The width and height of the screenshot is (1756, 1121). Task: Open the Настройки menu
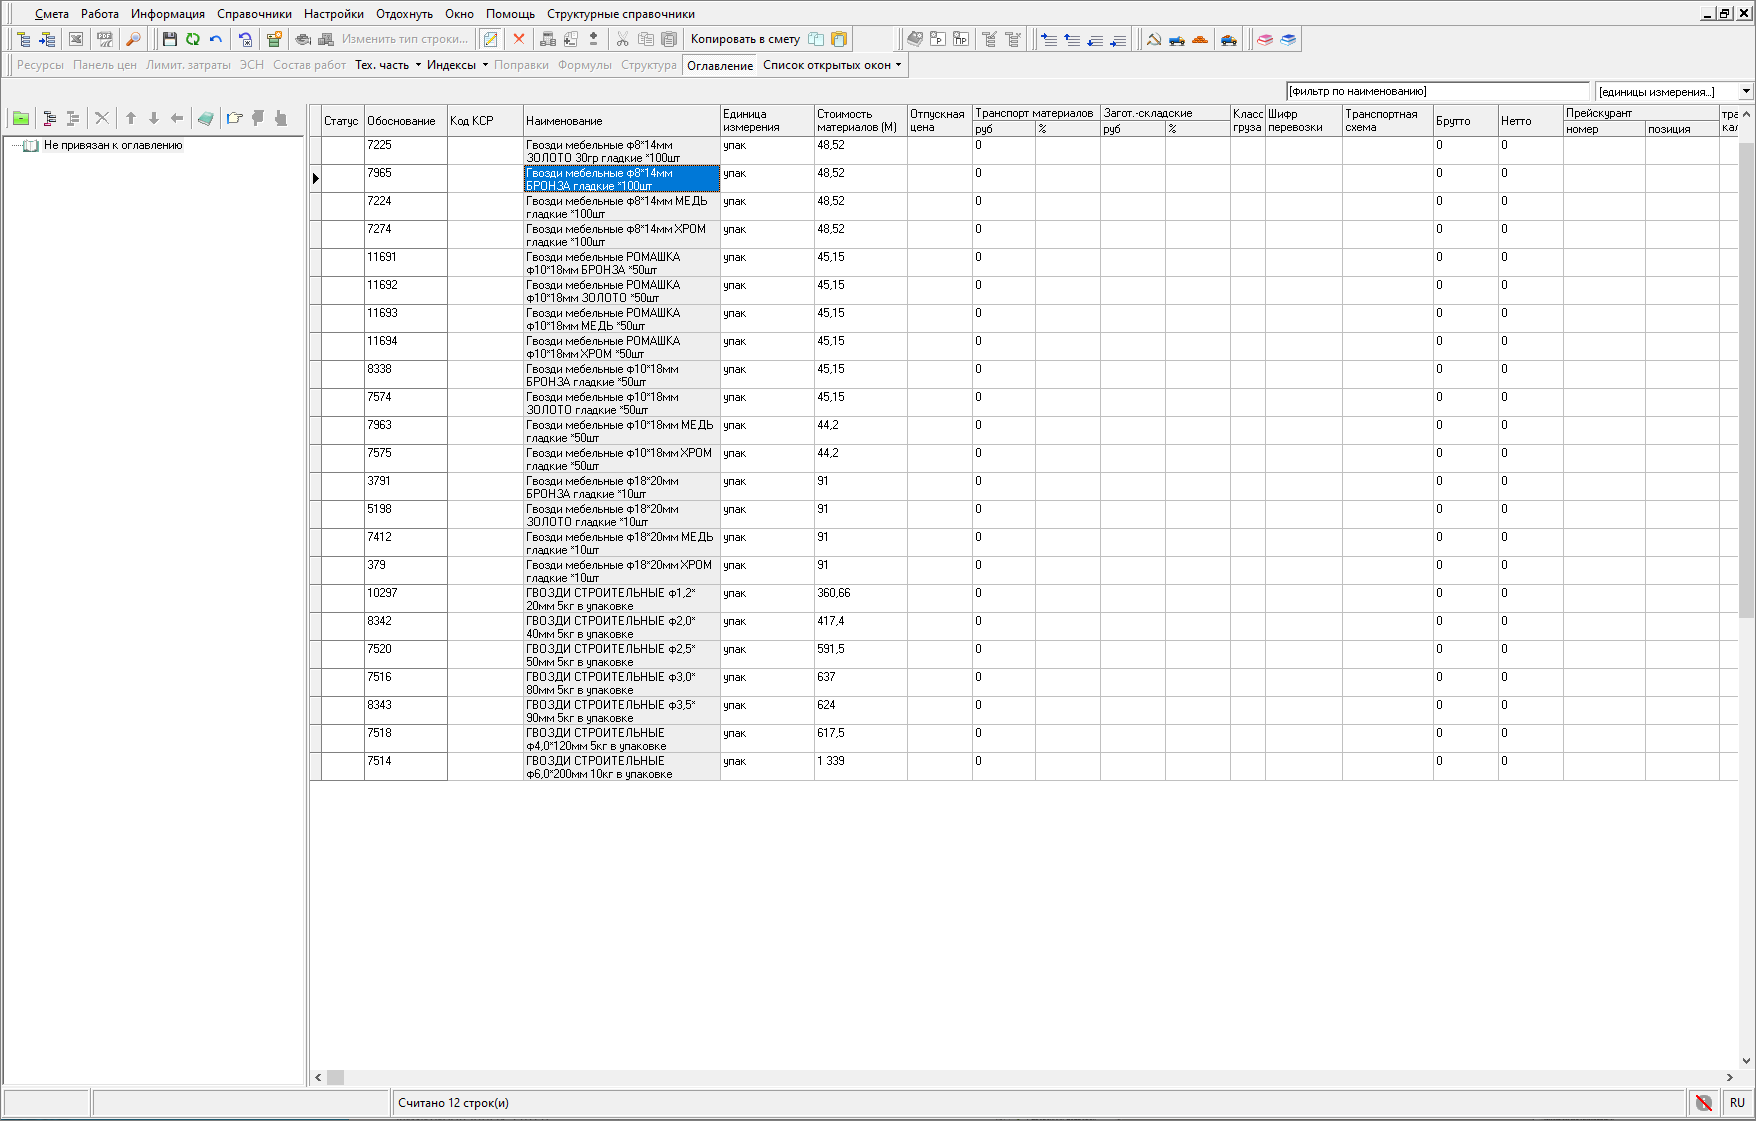click(x=334, y=14)
